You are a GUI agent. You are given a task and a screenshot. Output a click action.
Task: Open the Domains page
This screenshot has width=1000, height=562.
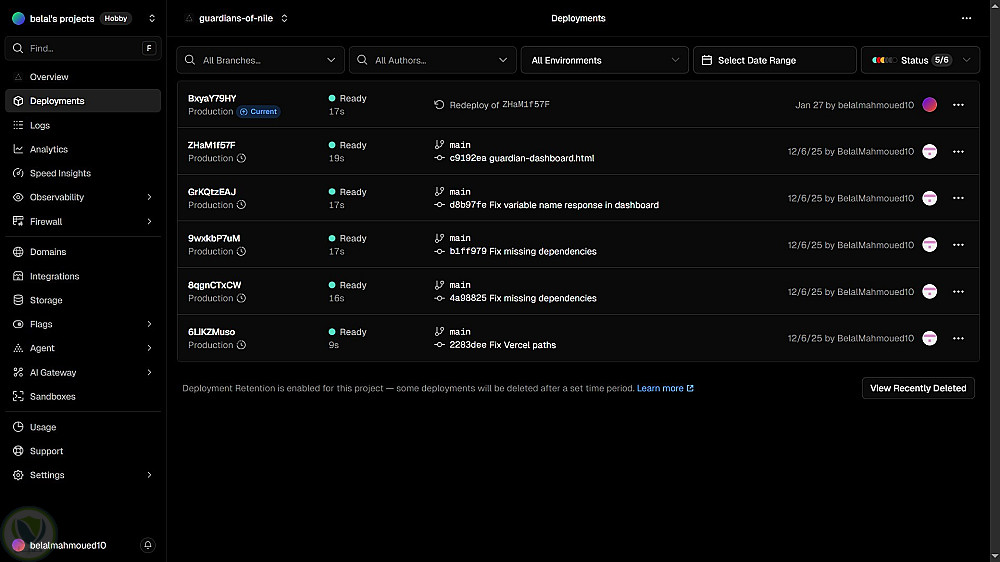pyautogui.click(x=48, y=252)
